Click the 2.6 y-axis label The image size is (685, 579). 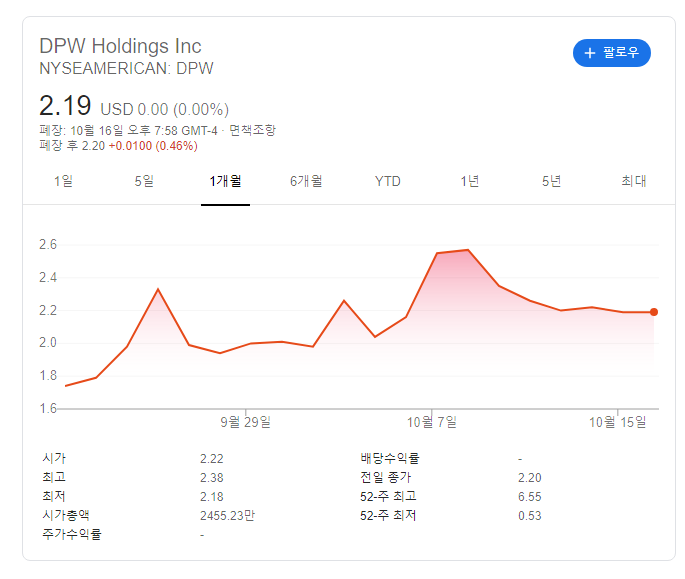[48, 244]
